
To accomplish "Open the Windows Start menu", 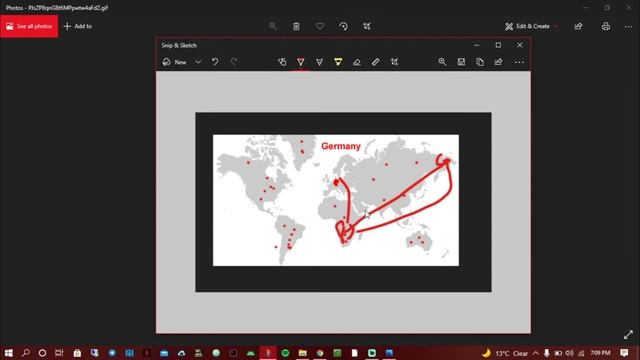I will (x=9, y=353).
